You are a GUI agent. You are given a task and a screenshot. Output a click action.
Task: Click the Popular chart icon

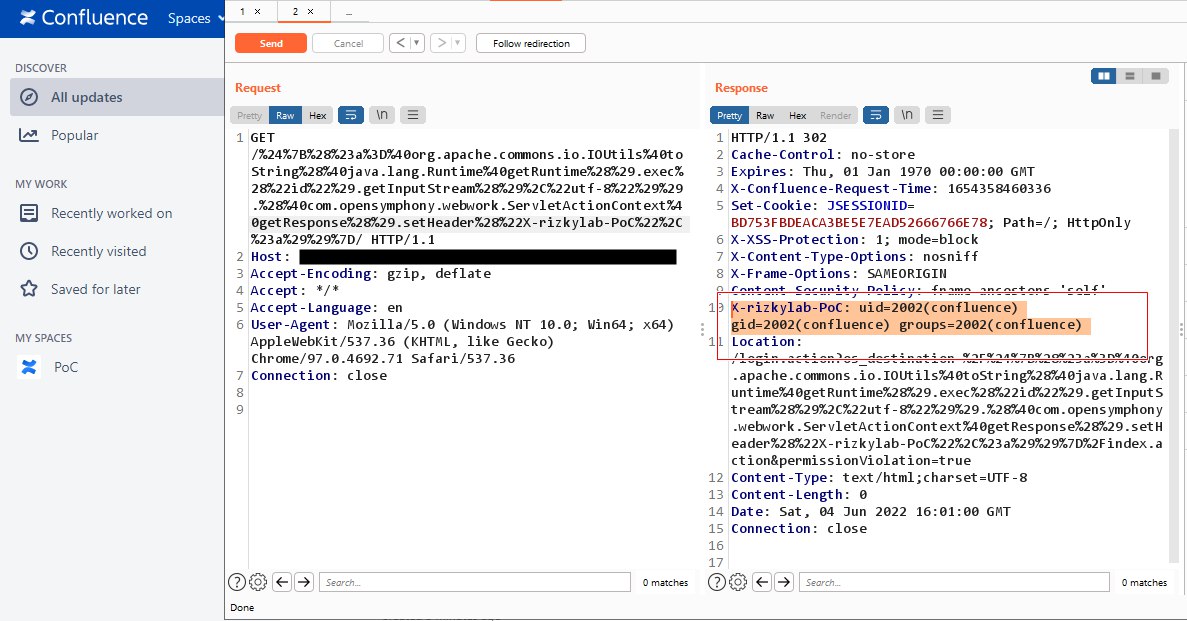tap(29, 135)
